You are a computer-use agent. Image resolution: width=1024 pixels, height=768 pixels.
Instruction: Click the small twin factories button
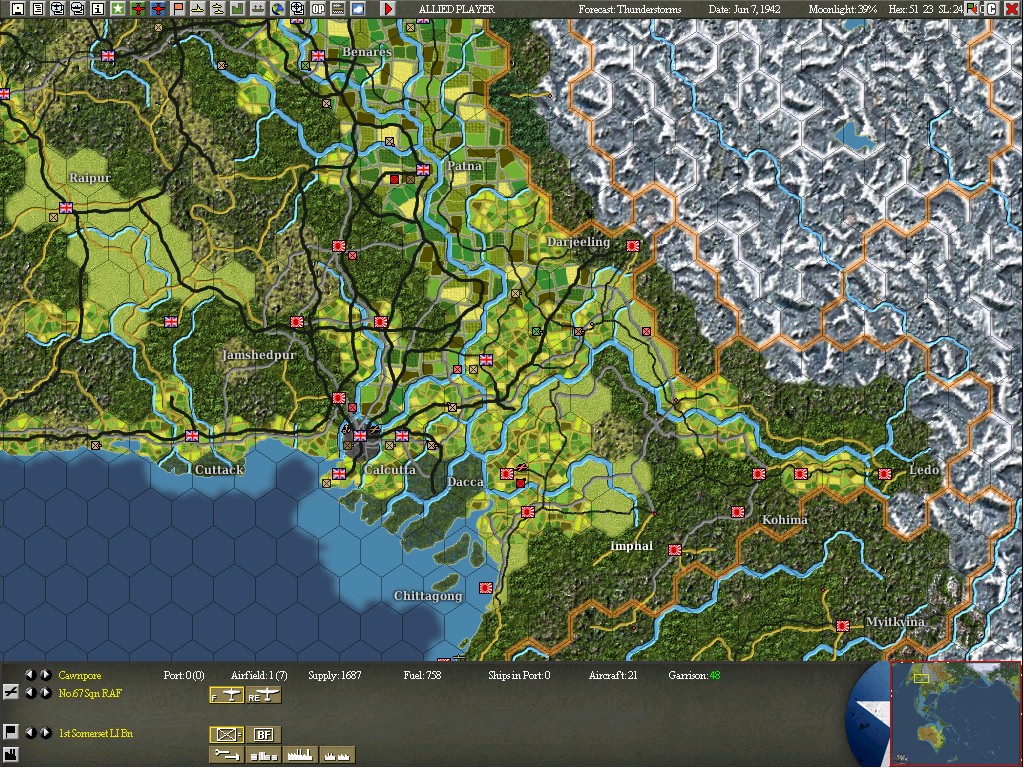tap(338, 755)
